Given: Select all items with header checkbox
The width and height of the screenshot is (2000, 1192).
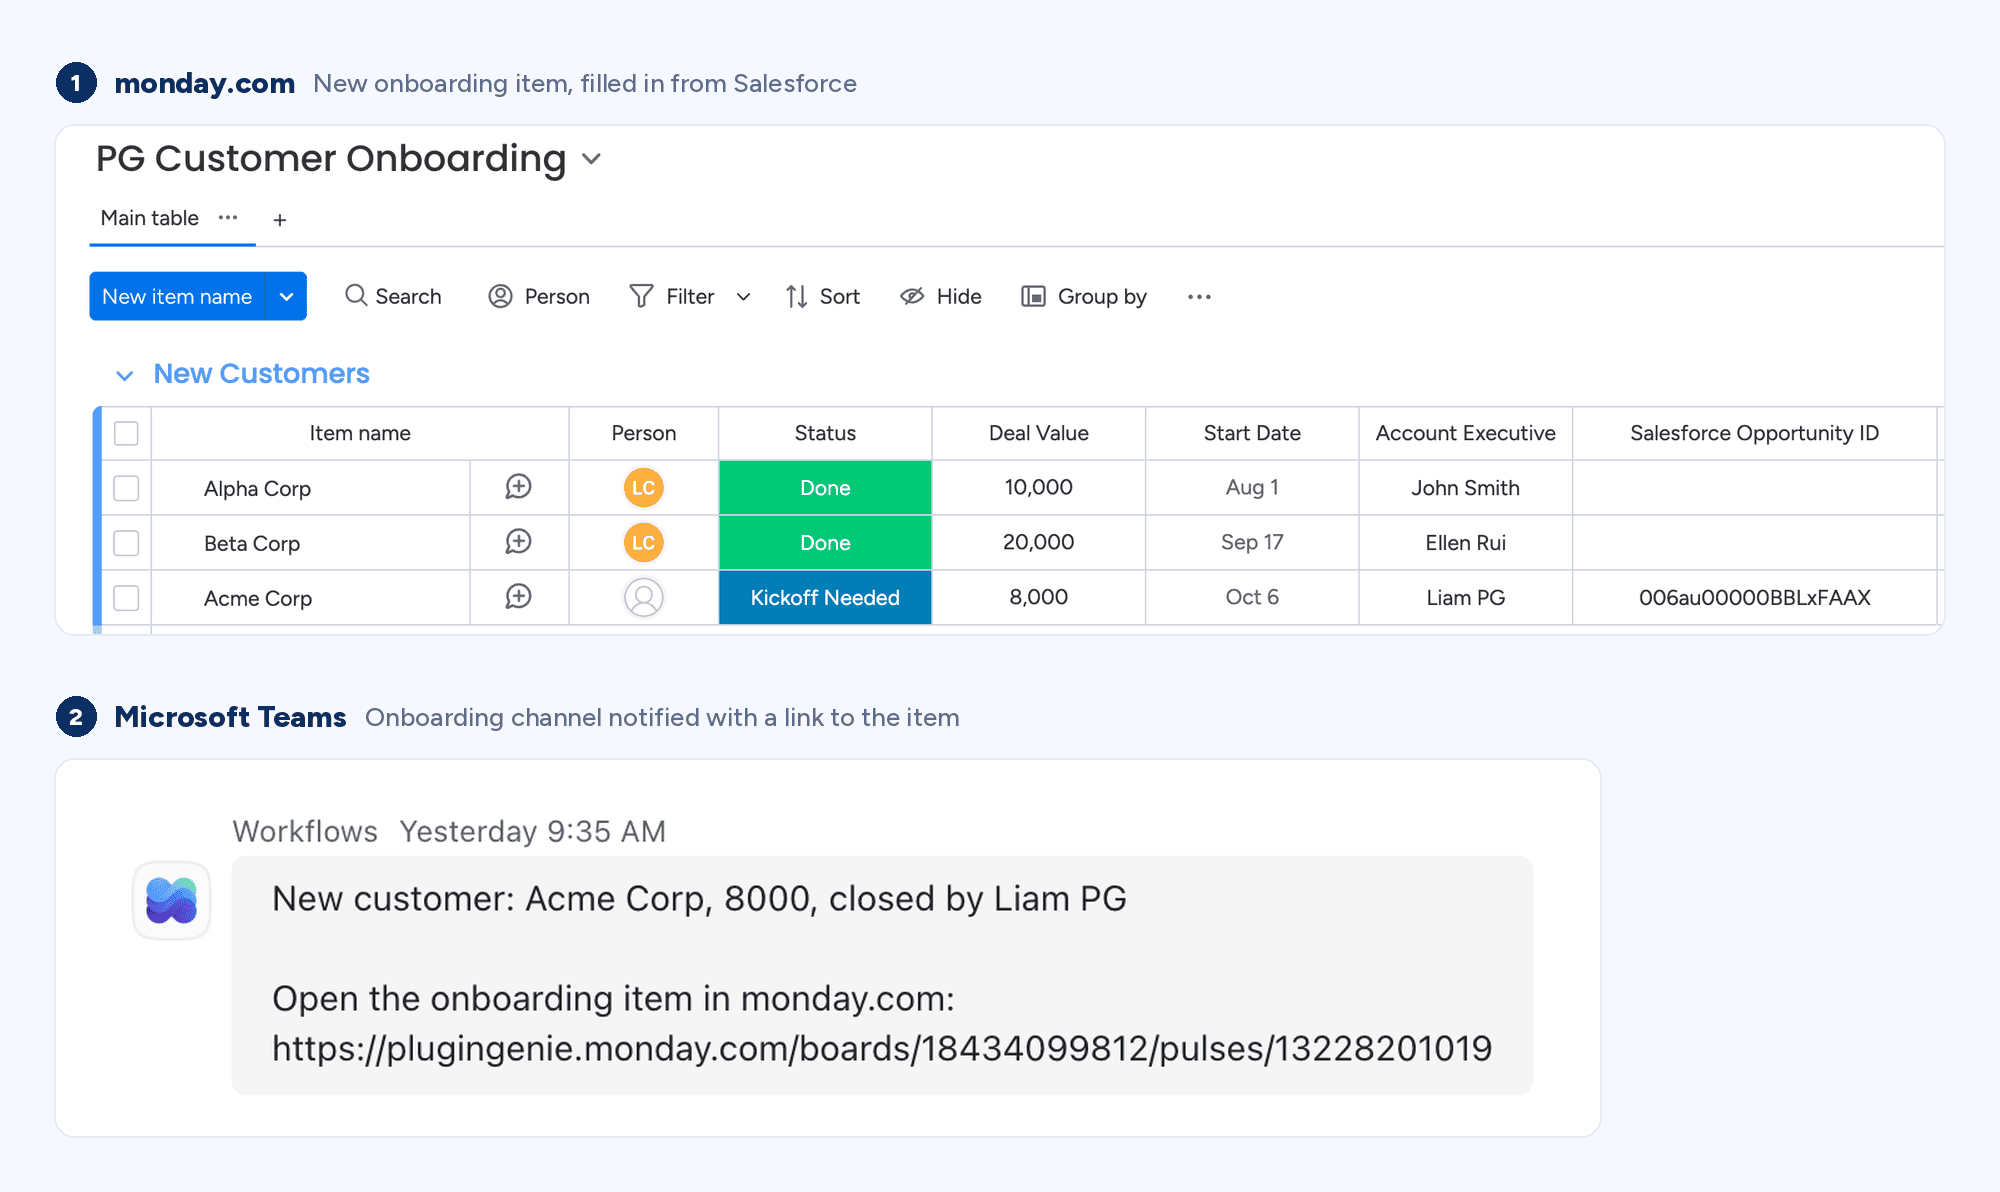Looking at the screenshot, I should click(x=126, y=433).
